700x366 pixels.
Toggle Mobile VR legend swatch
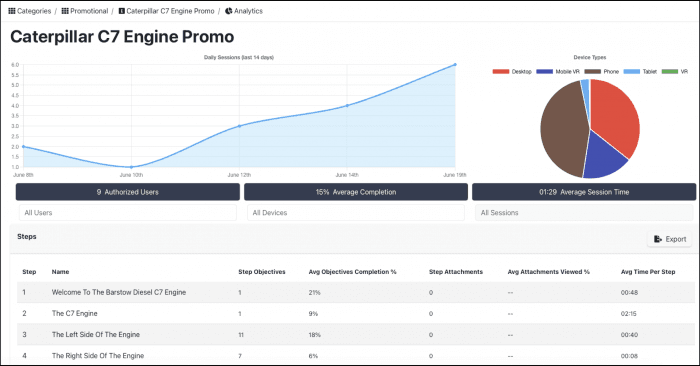pyautogui.click(x=544, y=71)
